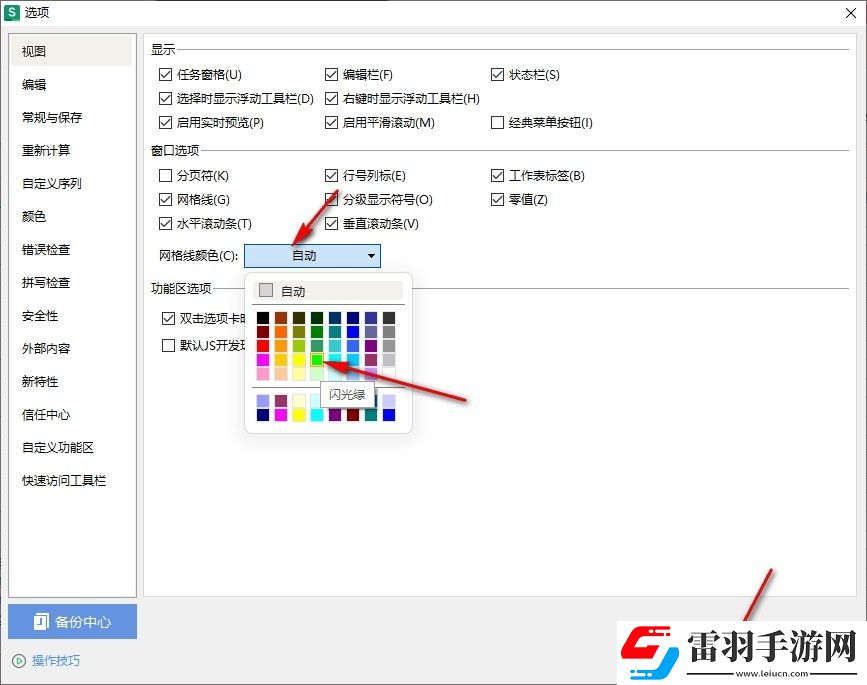Open the 网格线颜色 dropdown showing 自动
This screenshot has height=685, width=867.
point(311,256)
